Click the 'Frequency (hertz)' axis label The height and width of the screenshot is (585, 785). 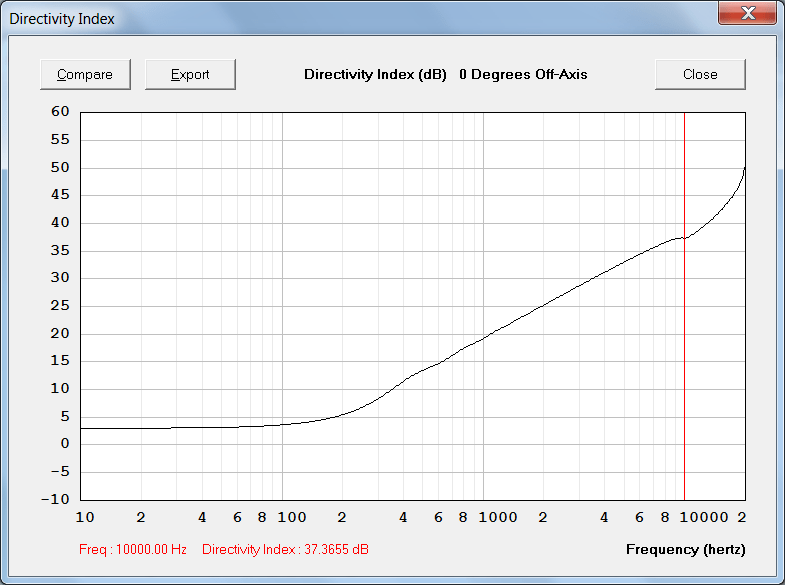(x=685, y=549)
